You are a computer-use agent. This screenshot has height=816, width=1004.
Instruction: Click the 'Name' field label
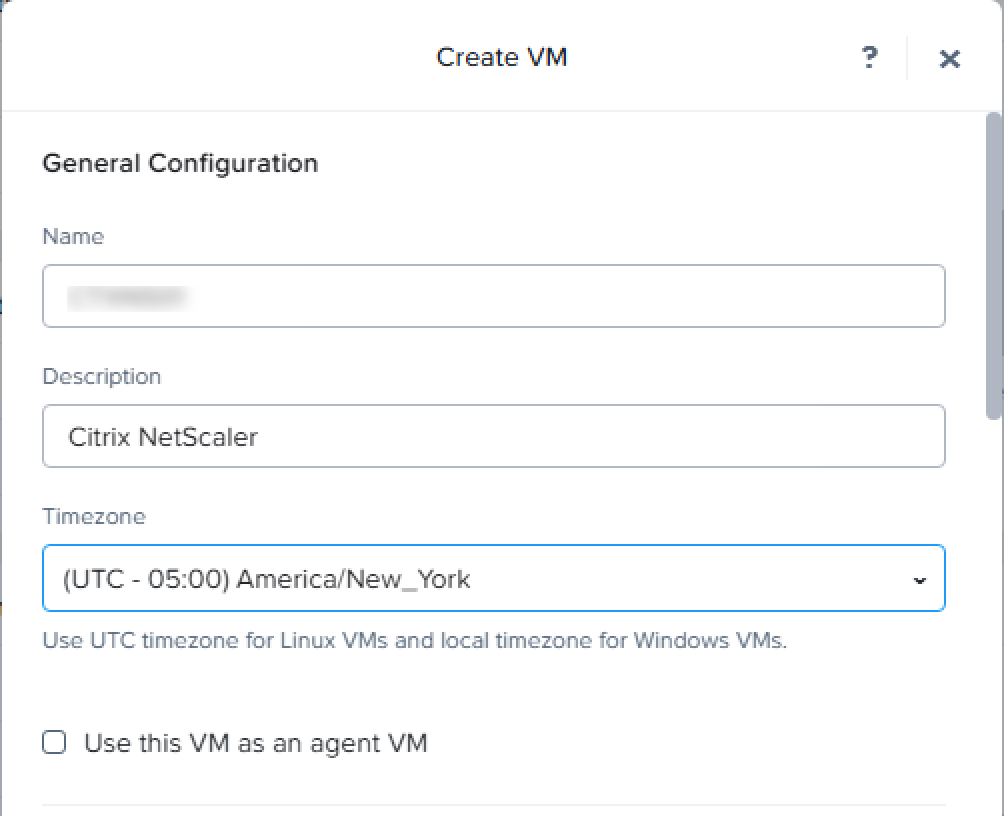73,236
